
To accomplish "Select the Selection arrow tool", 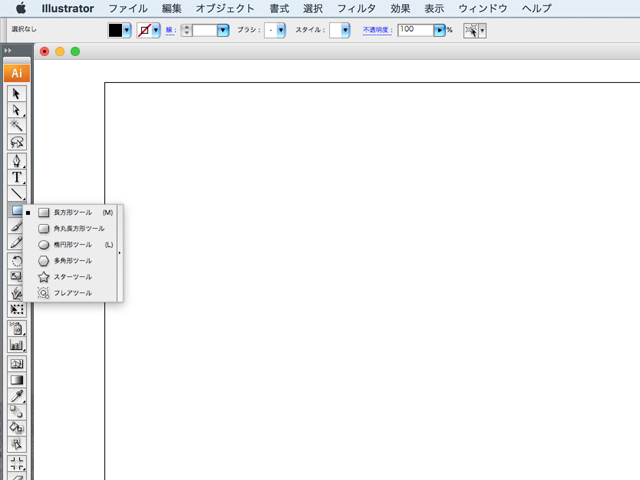I will tap(17, 93).
